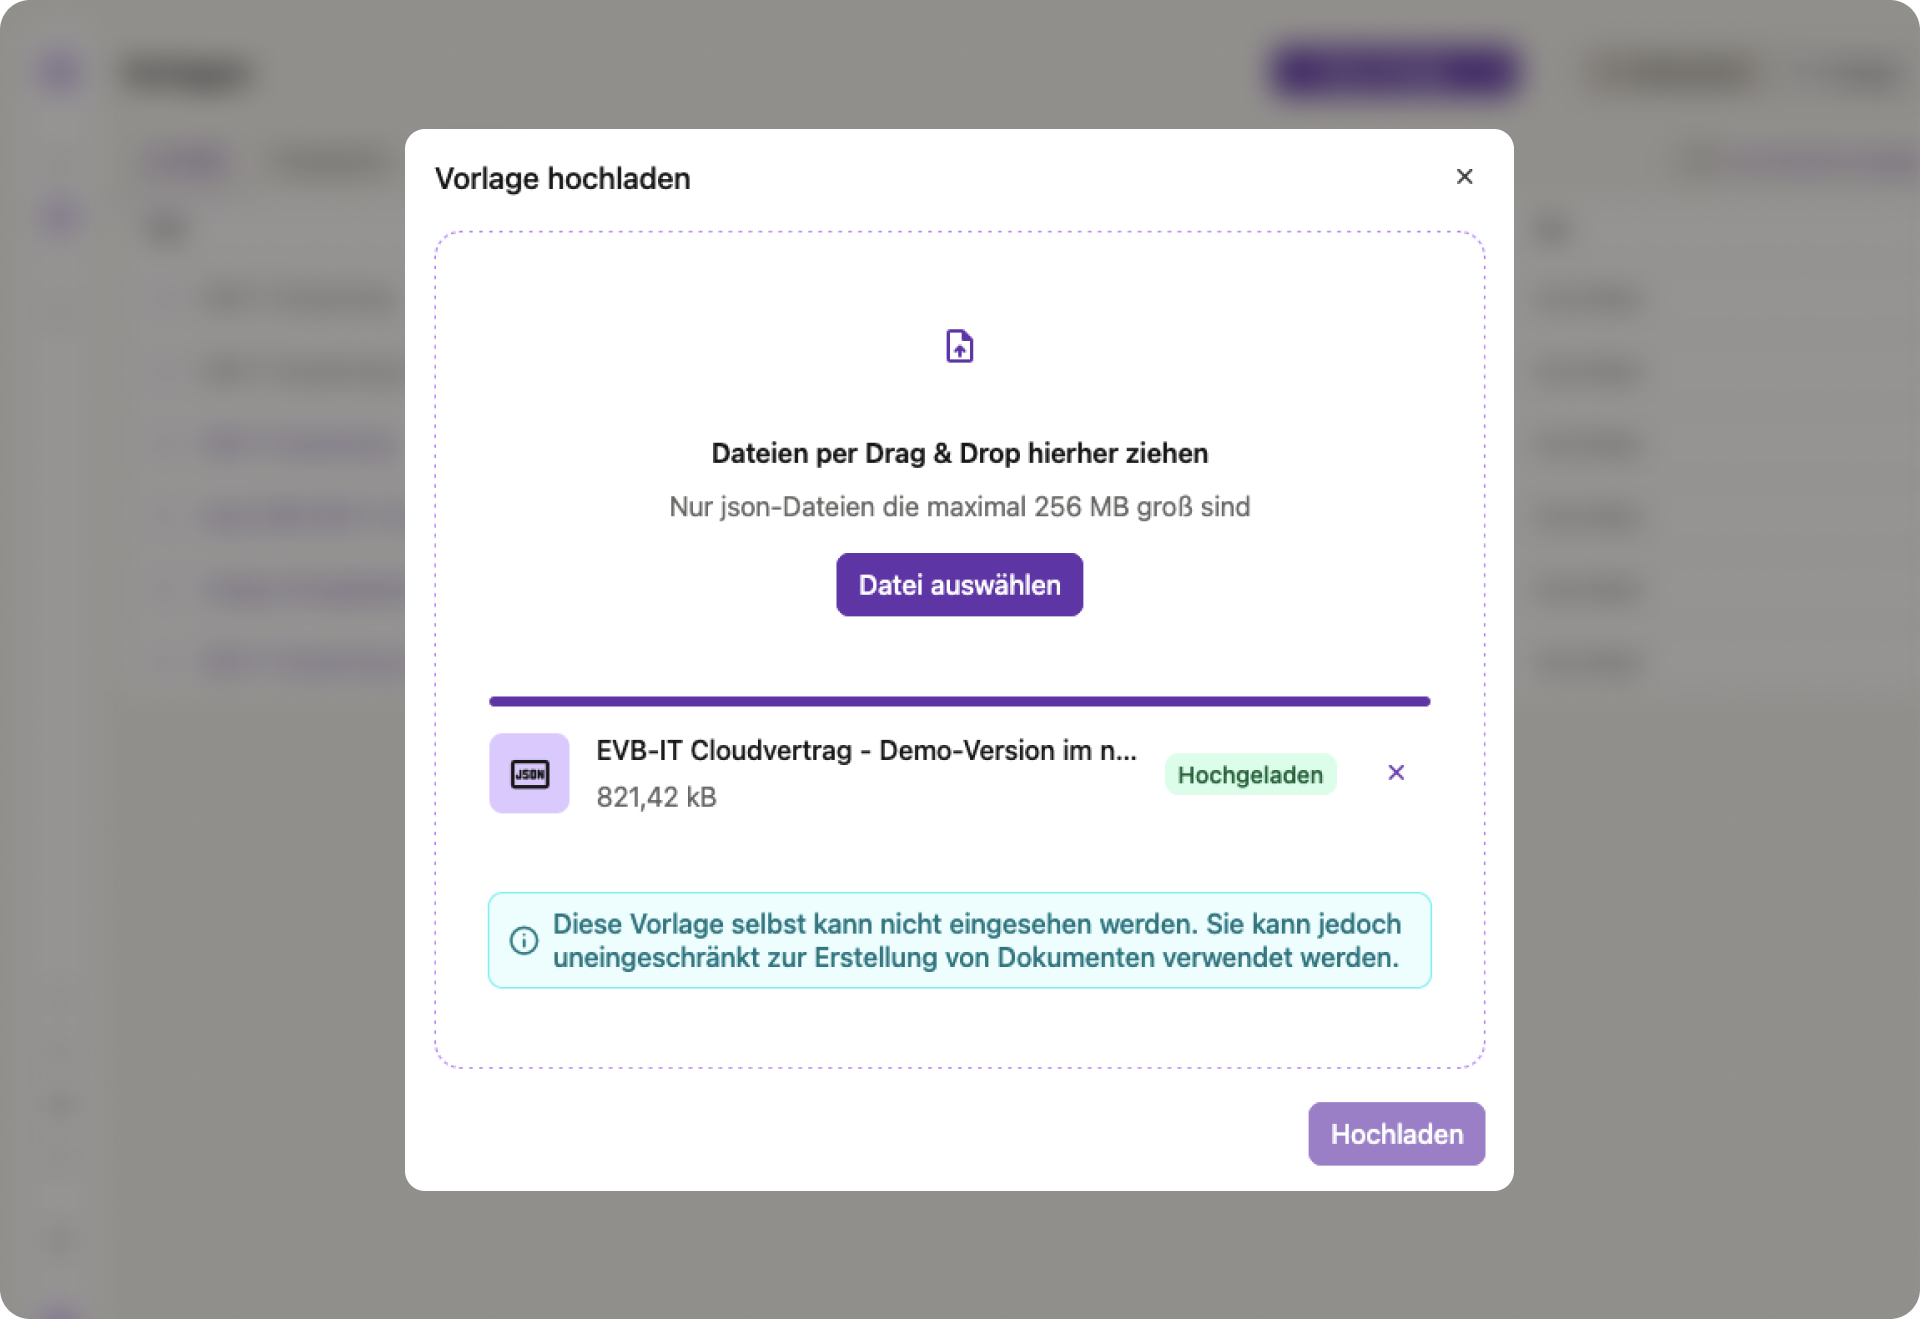Confirm upload with the Hochladen button
Image resolution: width=1920 pixels, height=1319 pixels.
point(1396,1134)
